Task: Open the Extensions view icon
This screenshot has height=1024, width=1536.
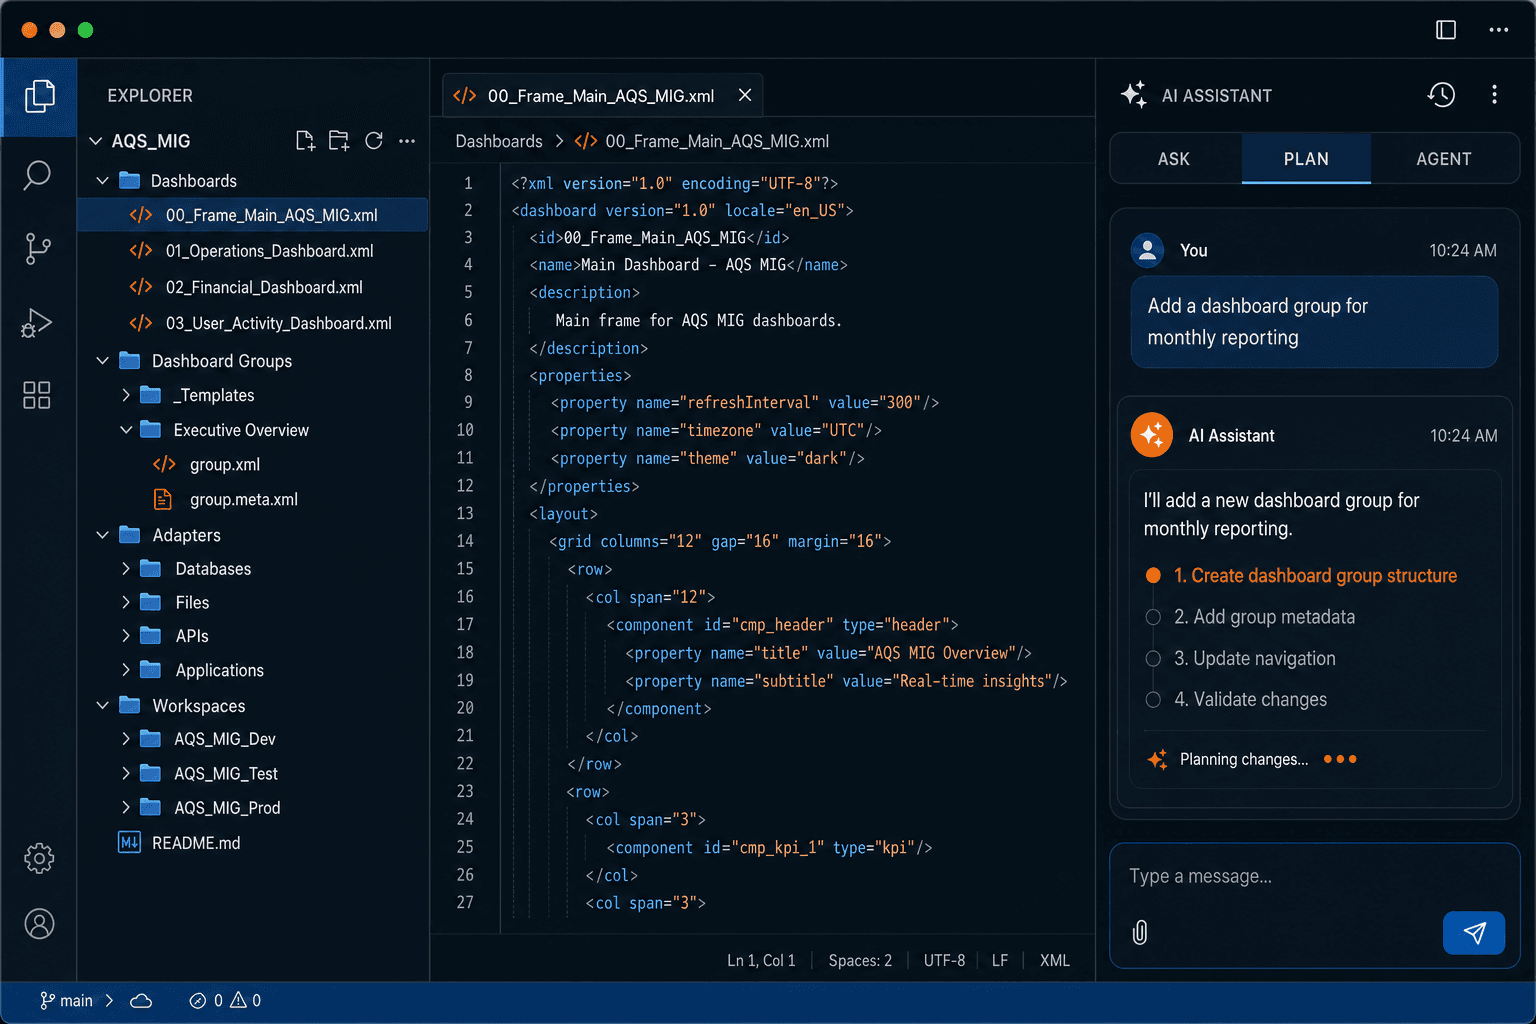Action: (37, 395)
